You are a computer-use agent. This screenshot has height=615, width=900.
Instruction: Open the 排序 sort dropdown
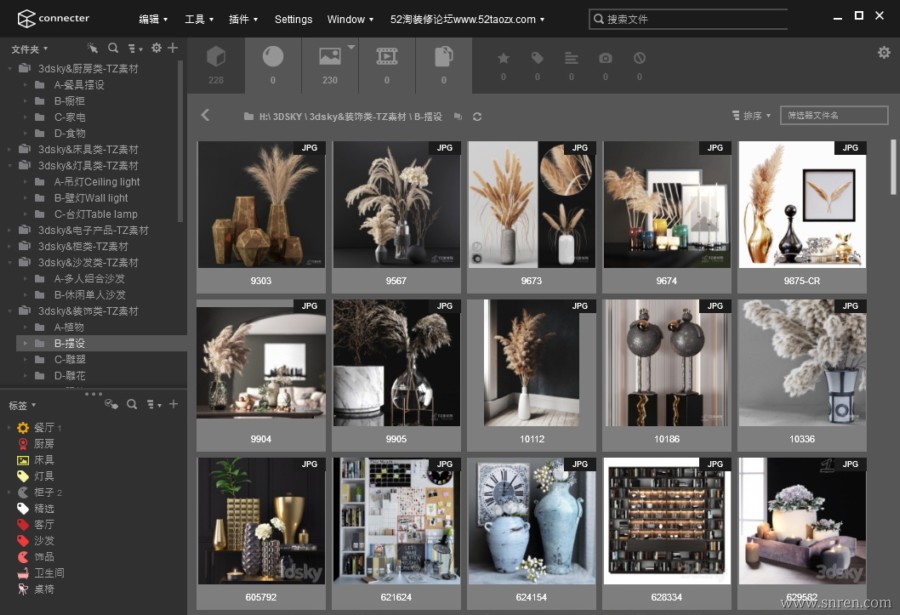(x=751, y=116)
